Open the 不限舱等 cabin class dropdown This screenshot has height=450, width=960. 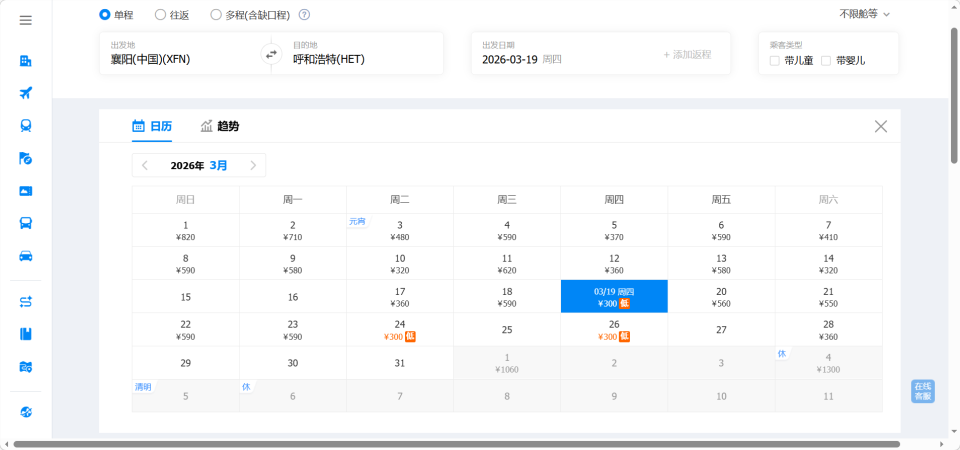click(x=864, y=14)
